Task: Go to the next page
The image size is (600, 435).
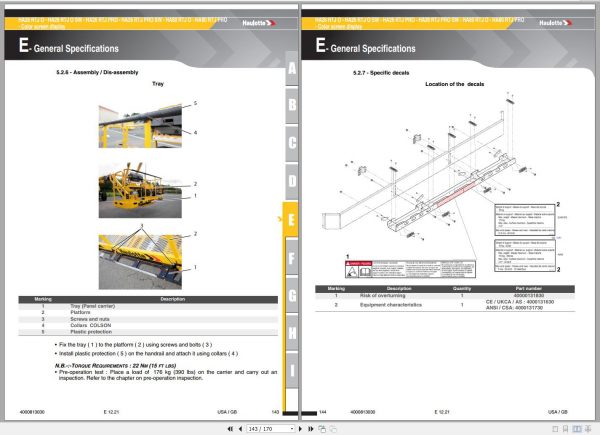Action: point(300,429)
